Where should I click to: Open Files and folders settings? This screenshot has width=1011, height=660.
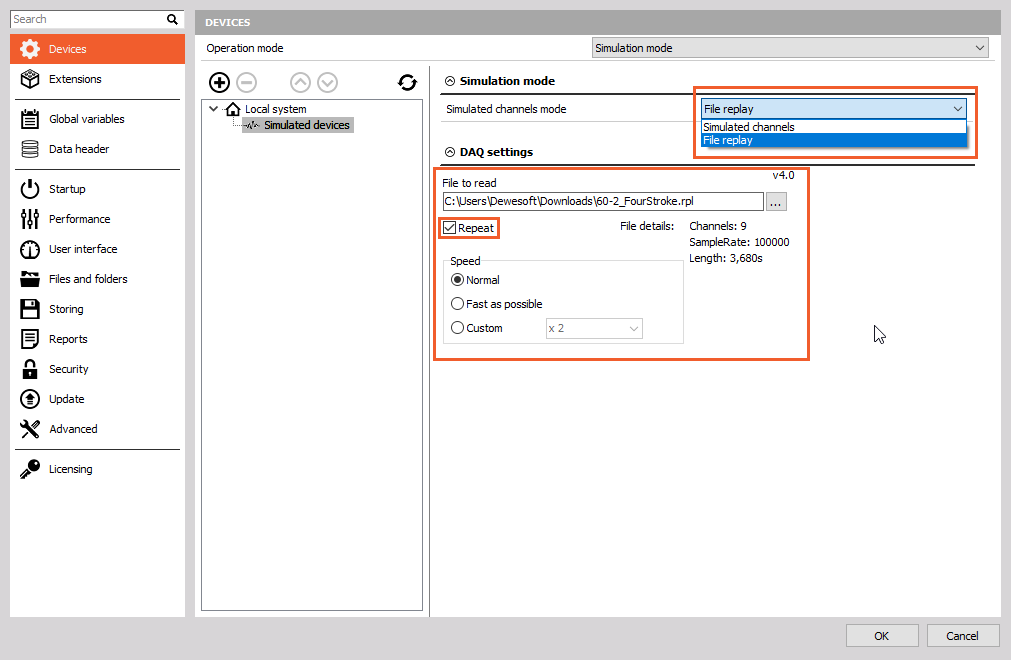[97, 279]
